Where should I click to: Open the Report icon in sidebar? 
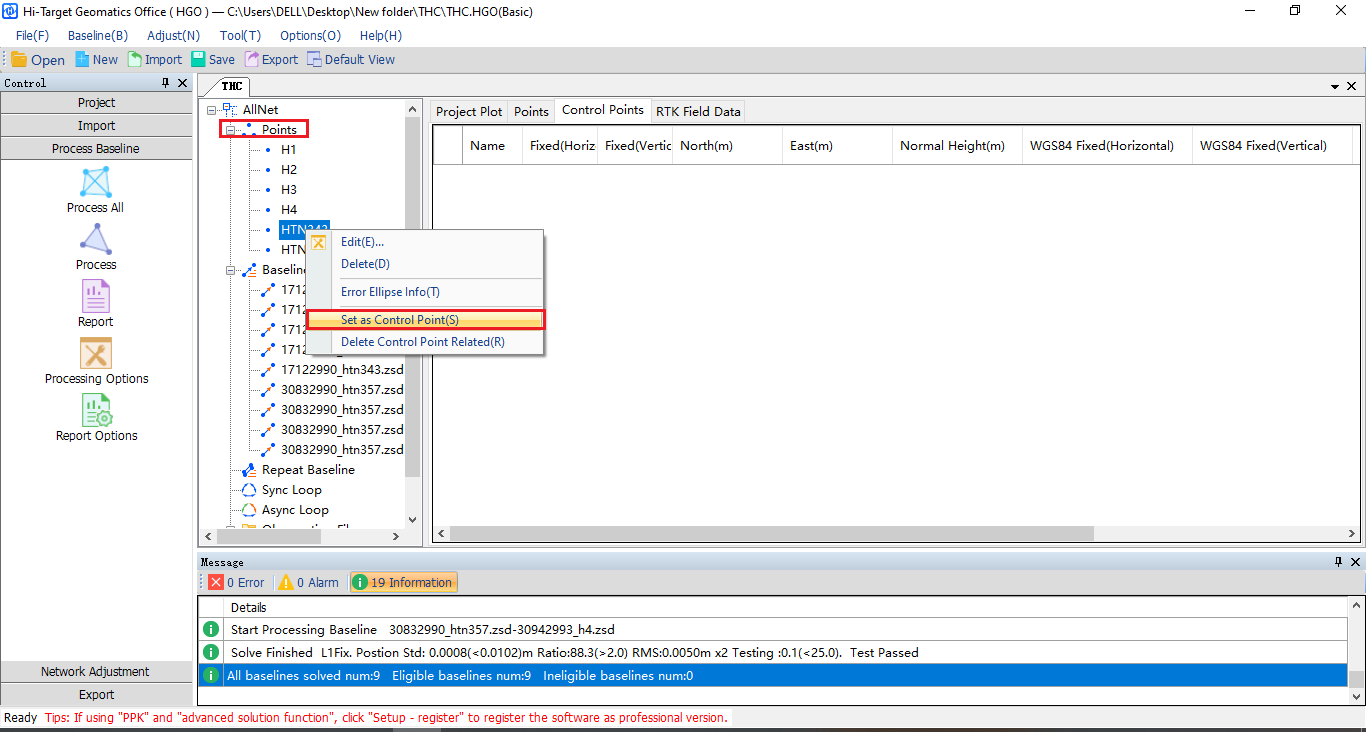point(96,297)
